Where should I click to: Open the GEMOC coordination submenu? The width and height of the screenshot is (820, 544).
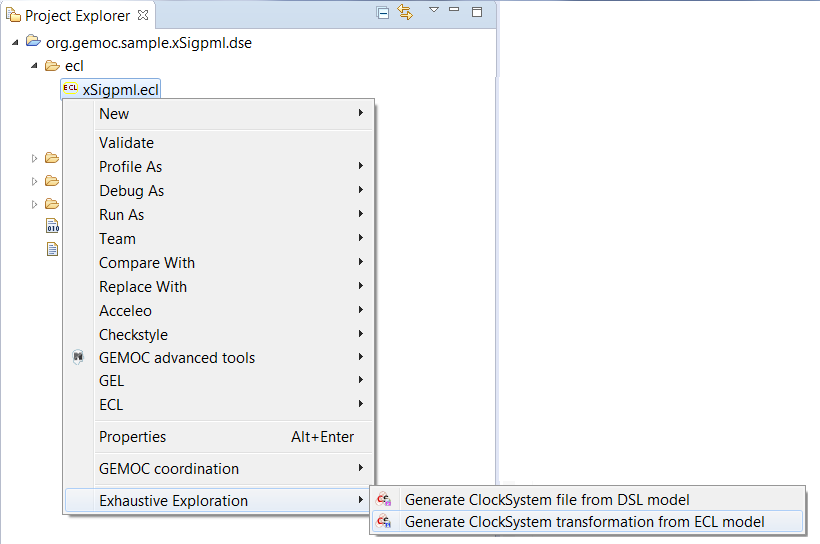(168, 469)
